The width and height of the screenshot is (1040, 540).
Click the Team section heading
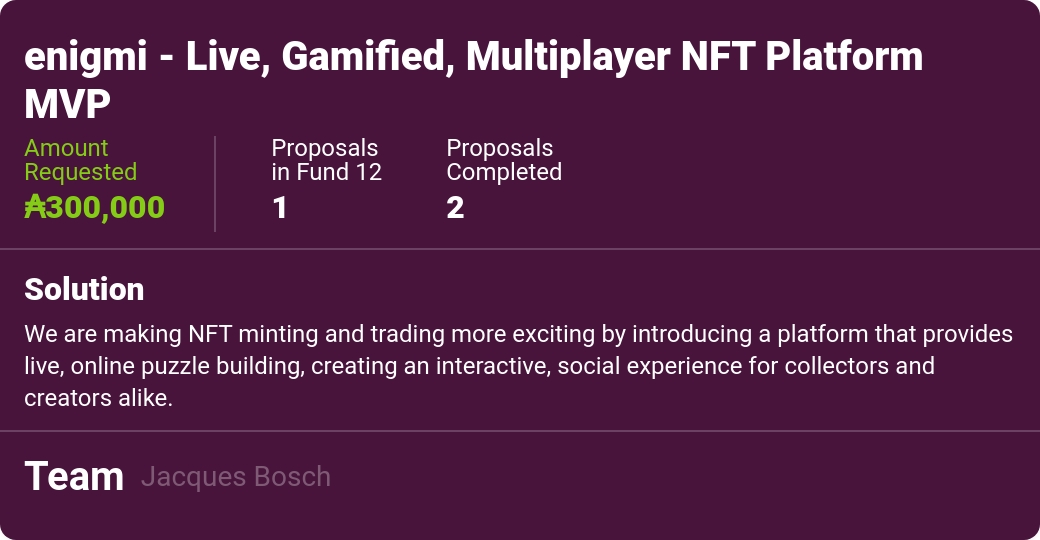pos(74,476)
